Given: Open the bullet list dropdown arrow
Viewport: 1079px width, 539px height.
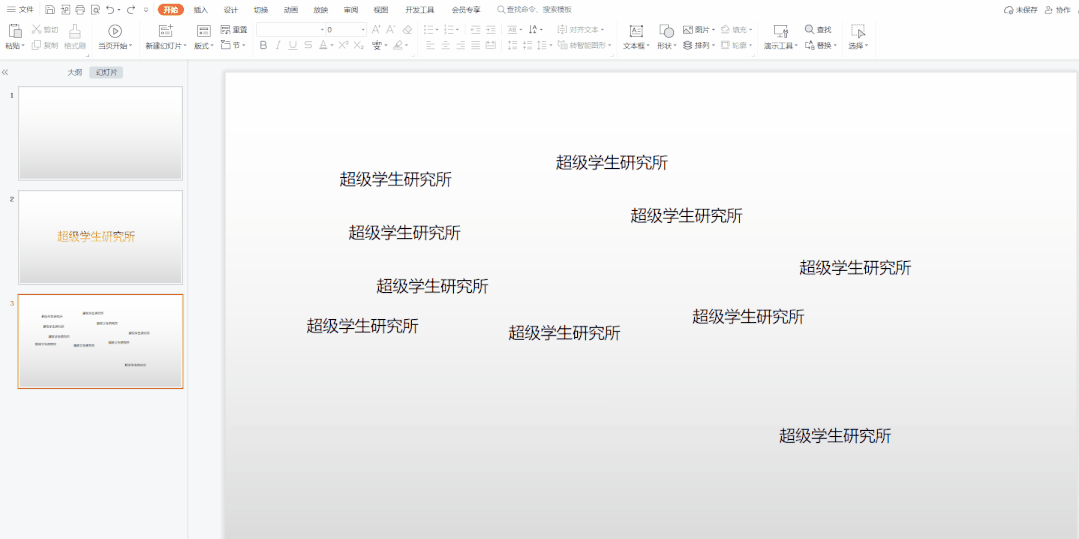Looking at the screenshot, I should 437,30.
